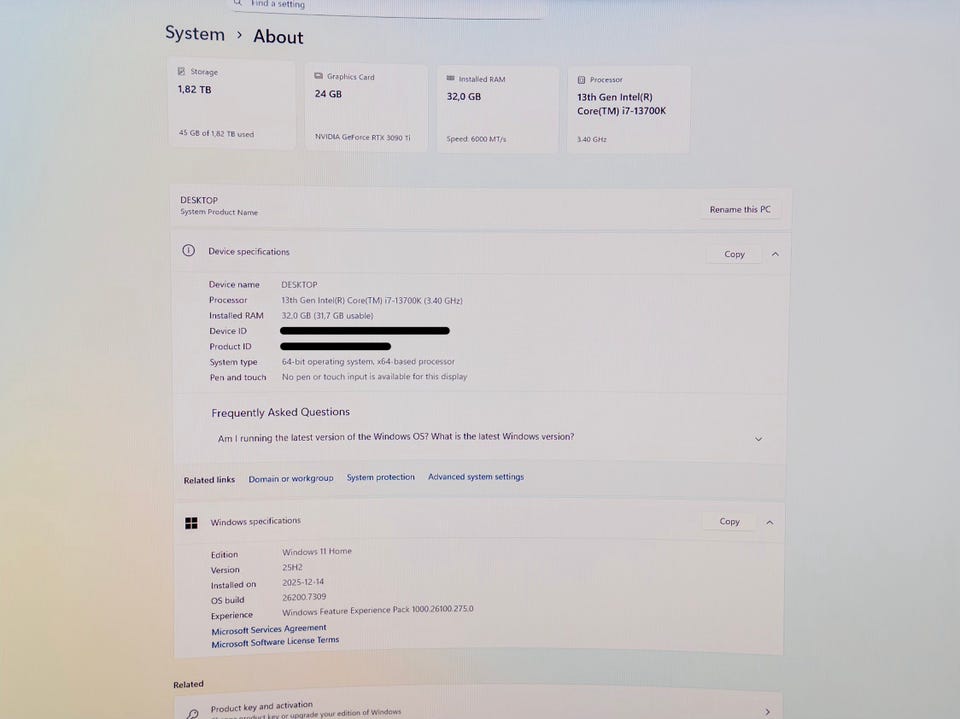
Task: Click the Installed RAM card icon
Action: coord(451,78)
